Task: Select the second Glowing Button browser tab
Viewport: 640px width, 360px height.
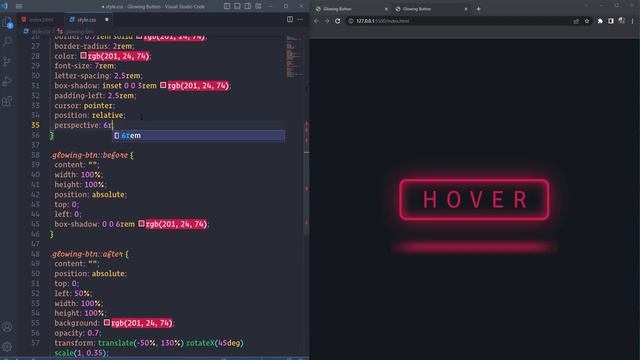Action: coord(431,9)
